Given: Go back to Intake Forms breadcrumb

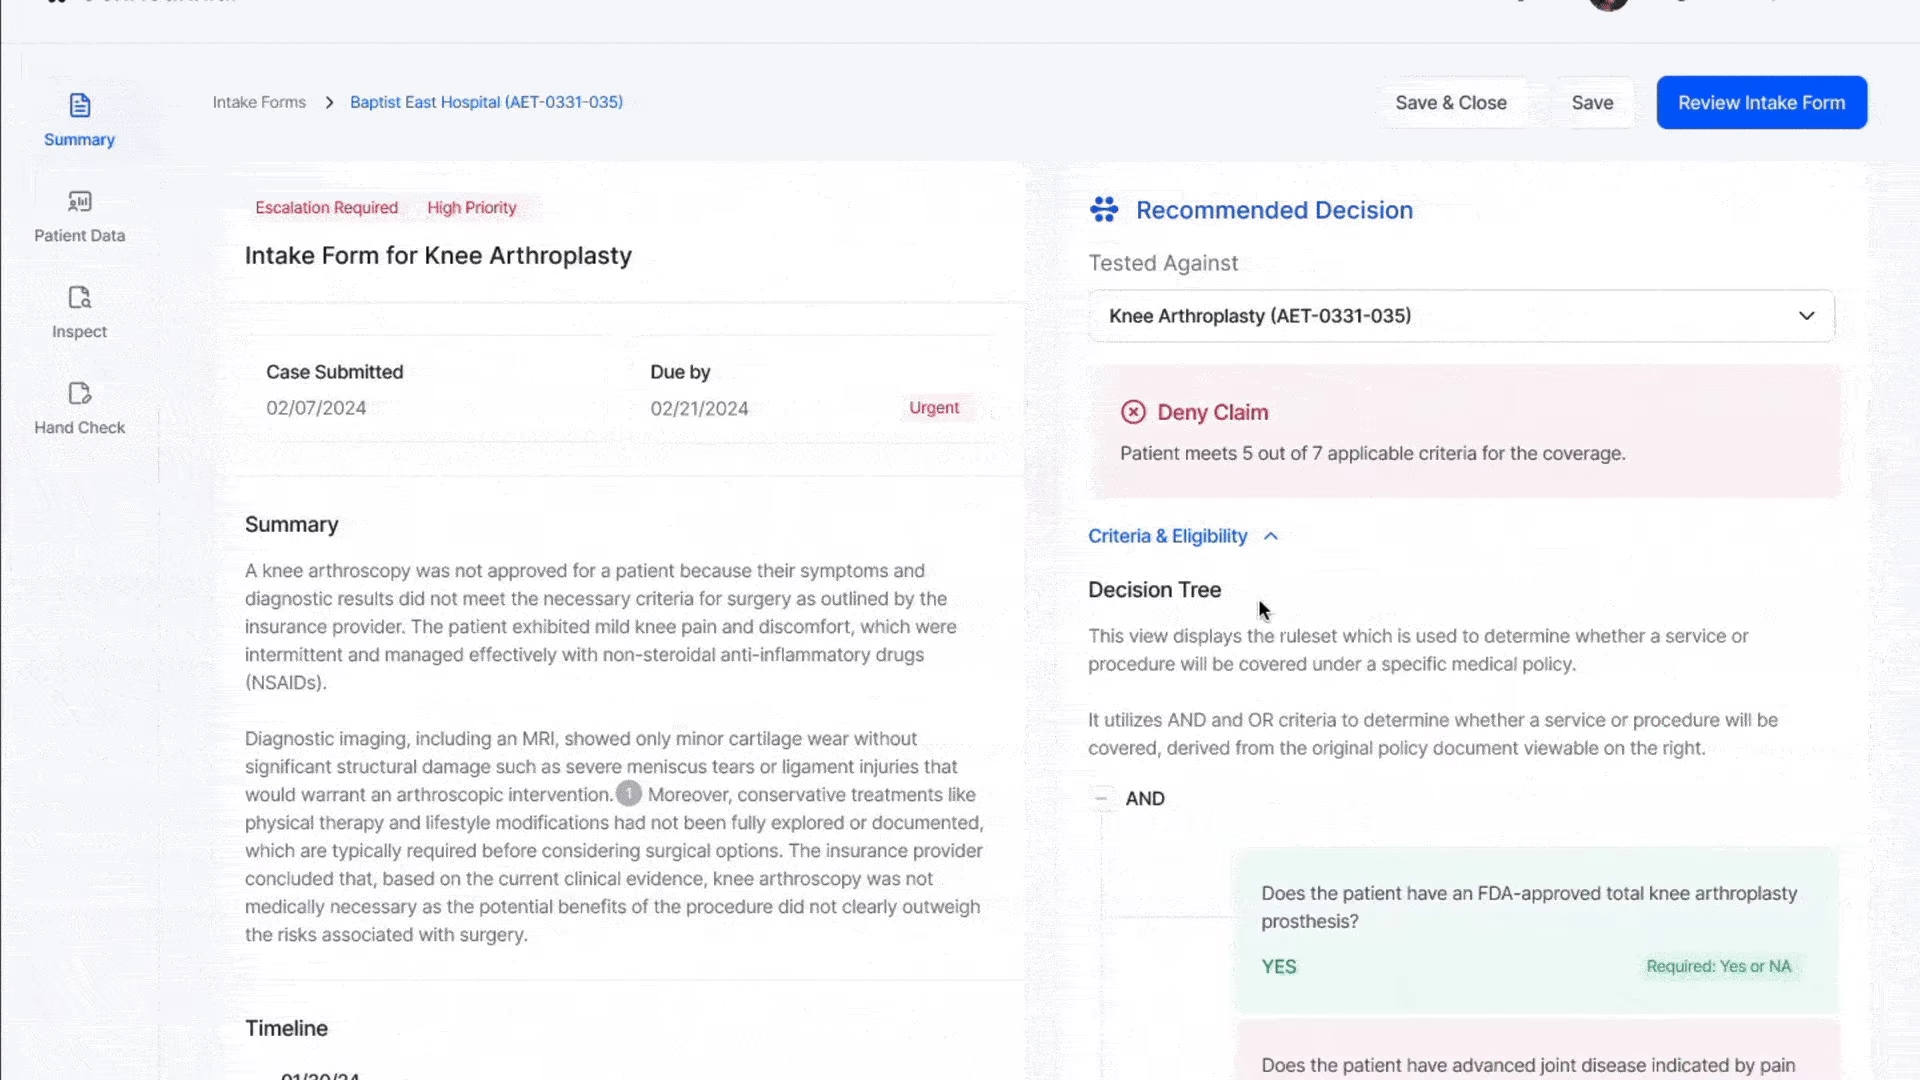Looking at the screenshot, I should point(259,102).
